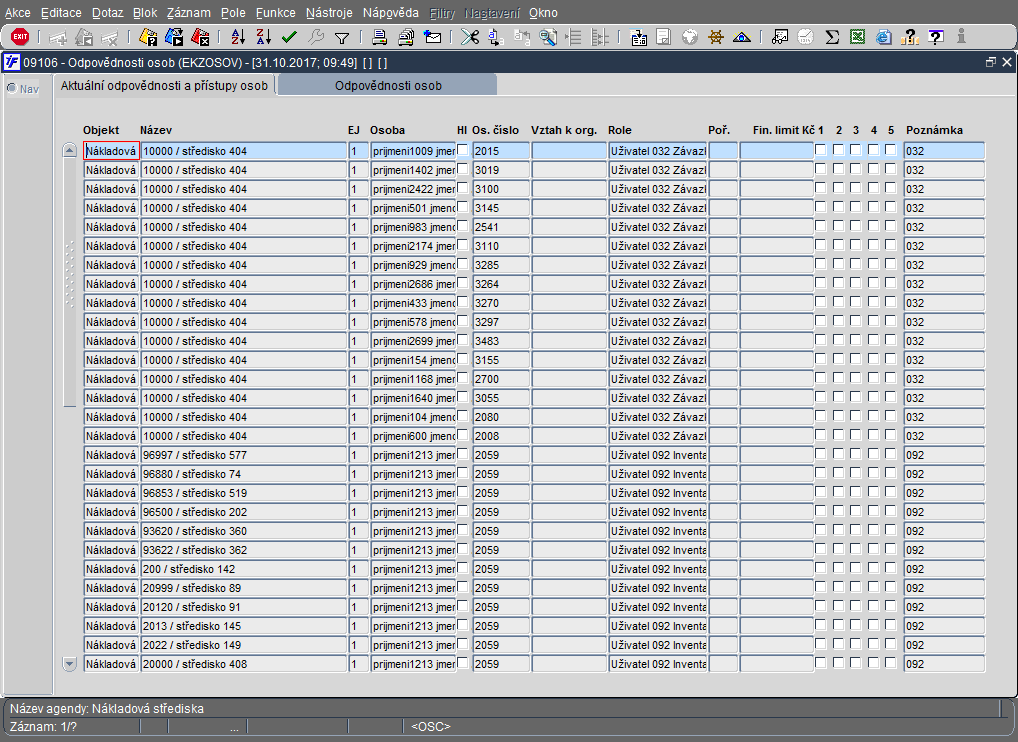Click the scissors cut icon

click(470, 37)
